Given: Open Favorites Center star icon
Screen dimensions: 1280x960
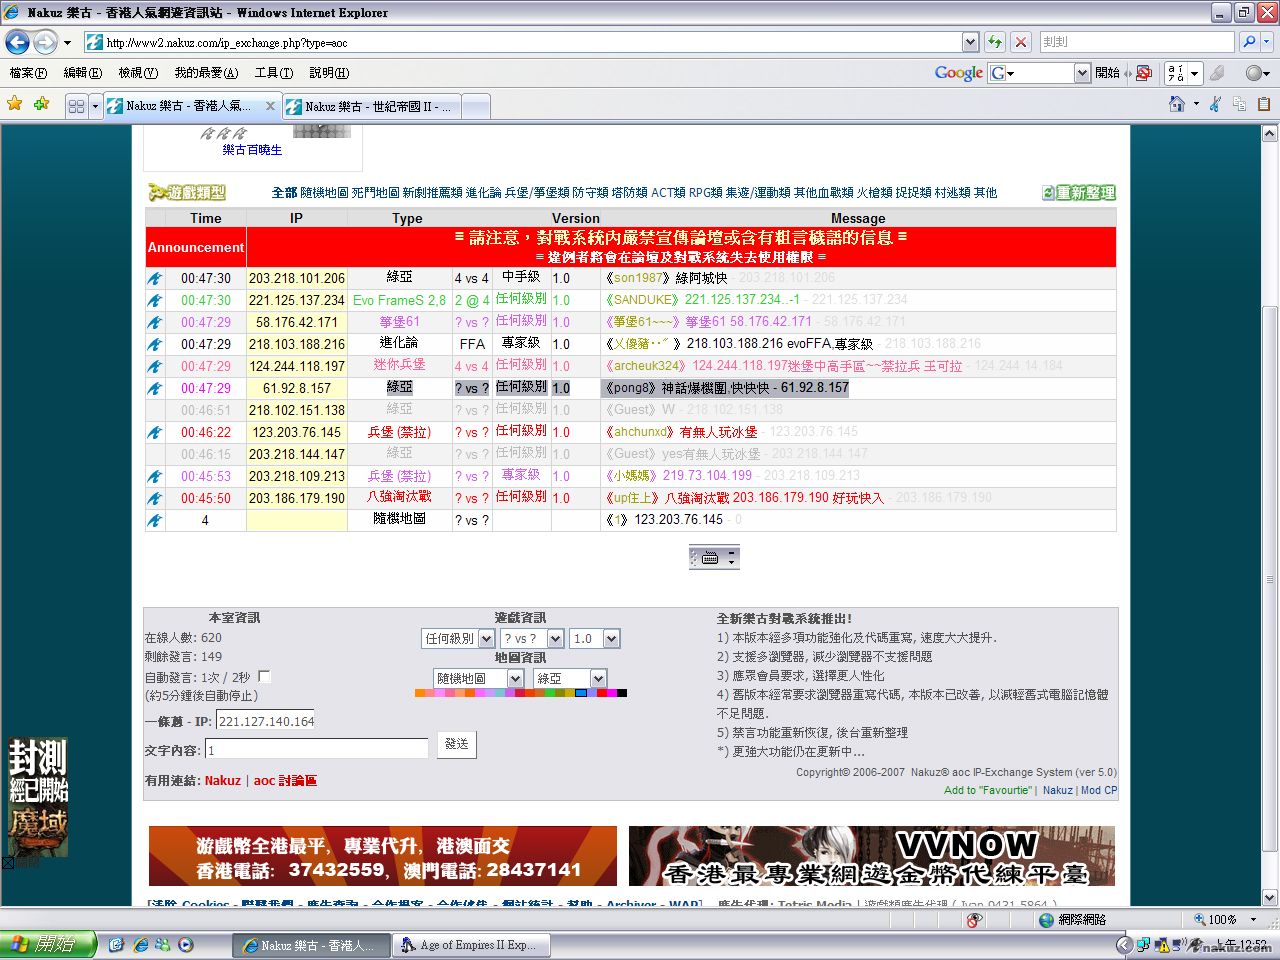Looking at the screenshot, I should [x=14, y=104].
